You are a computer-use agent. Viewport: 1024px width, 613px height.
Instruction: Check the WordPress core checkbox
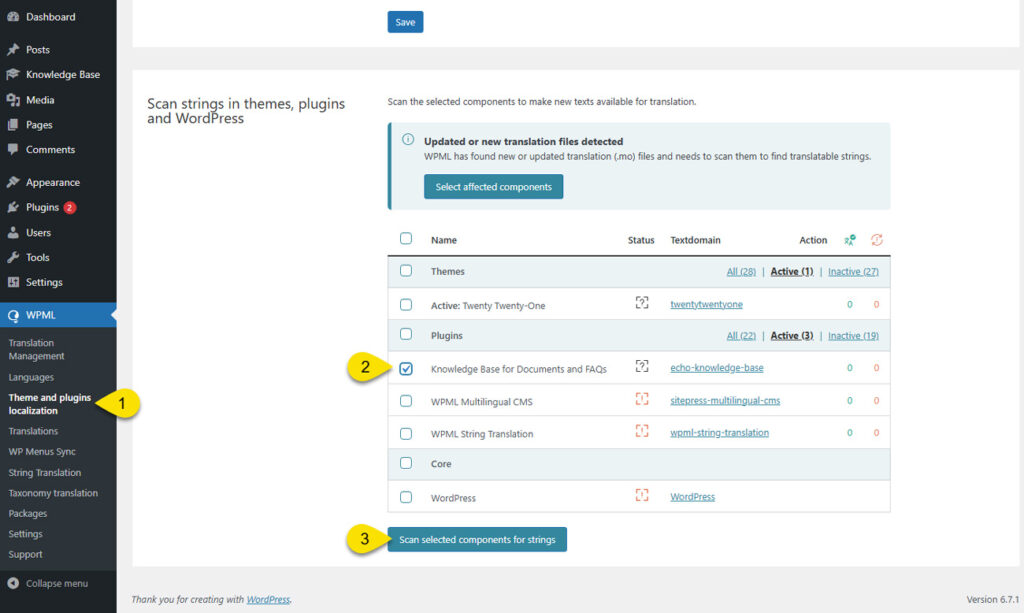[406, 497]
